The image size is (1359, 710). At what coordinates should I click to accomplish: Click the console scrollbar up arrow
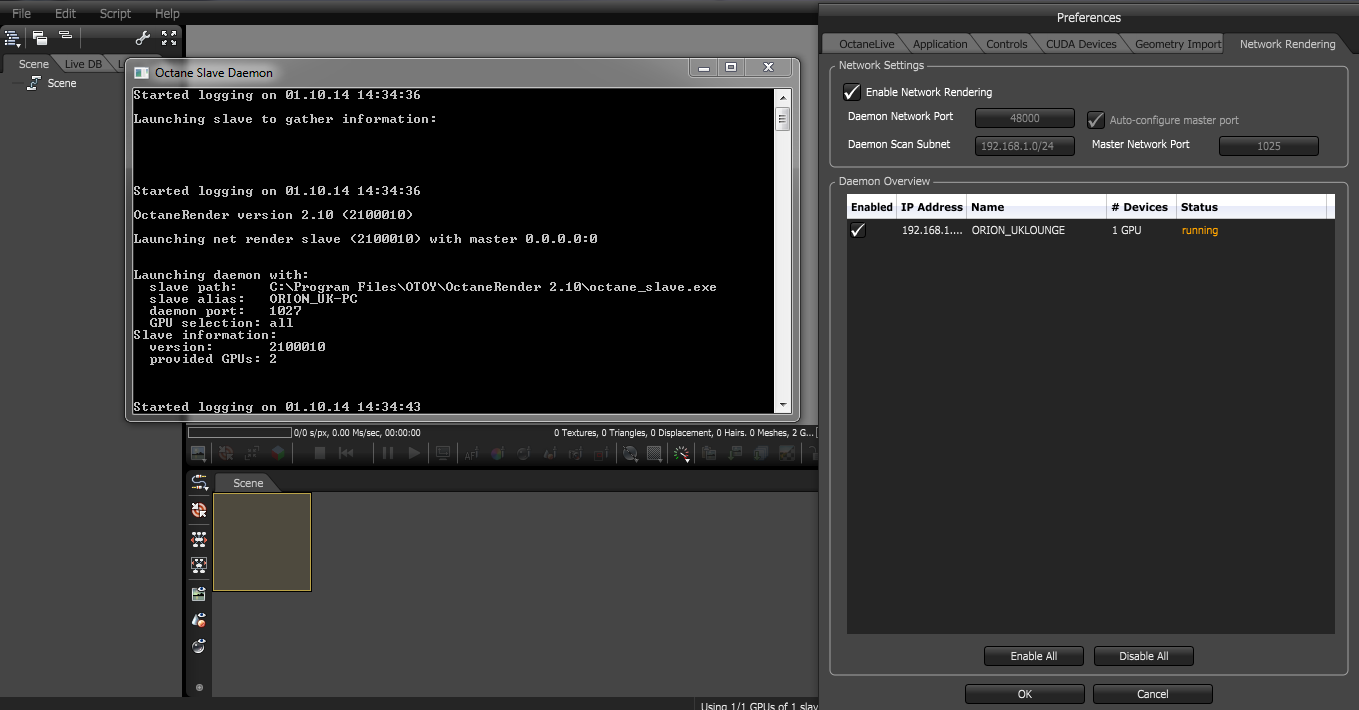point(783,97)
